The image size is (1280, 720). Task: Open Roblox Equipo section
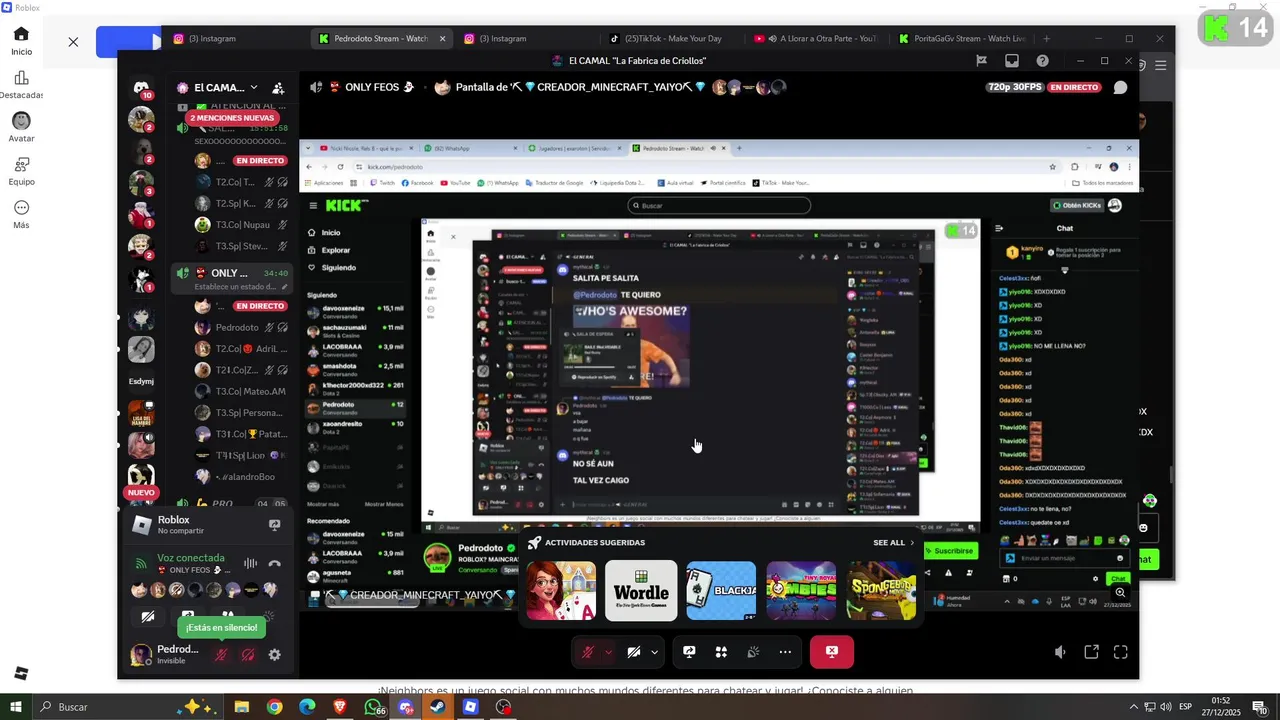[x=21, y=171]
